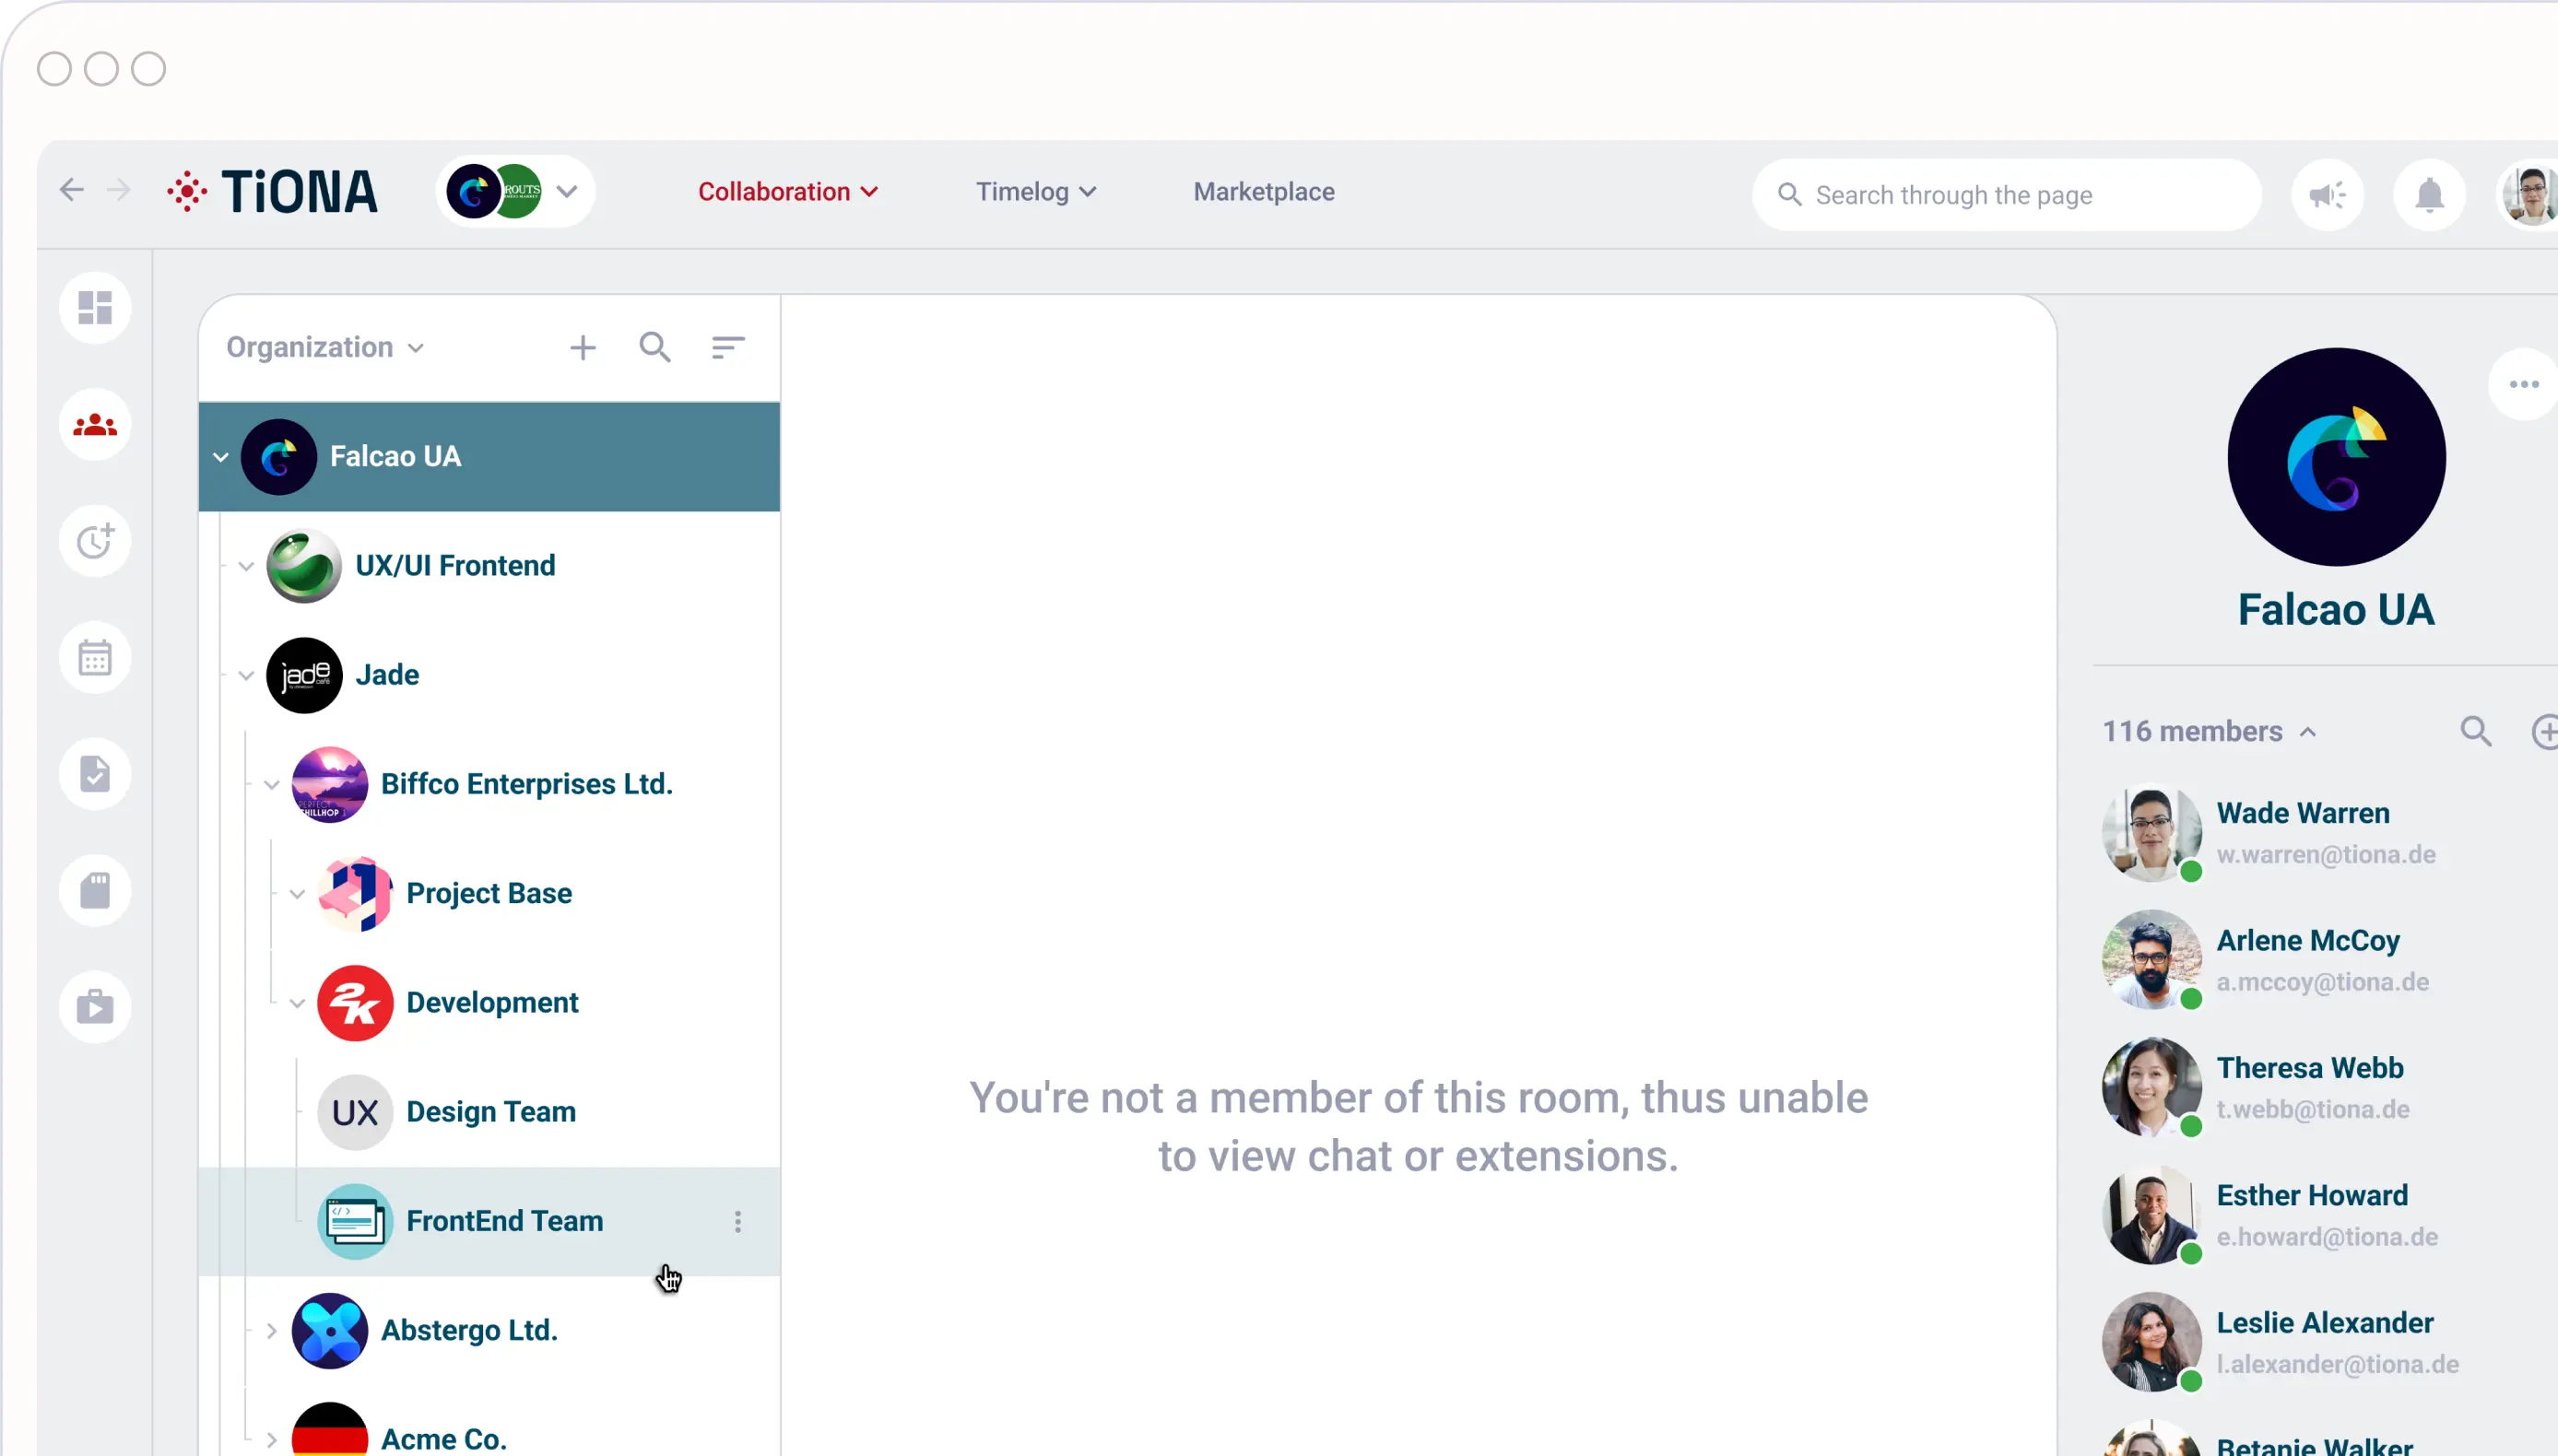This screenshot has width=2558, height=1456.
Task: Open the task checklist sidebar icon
Action: tap(95, 774)
